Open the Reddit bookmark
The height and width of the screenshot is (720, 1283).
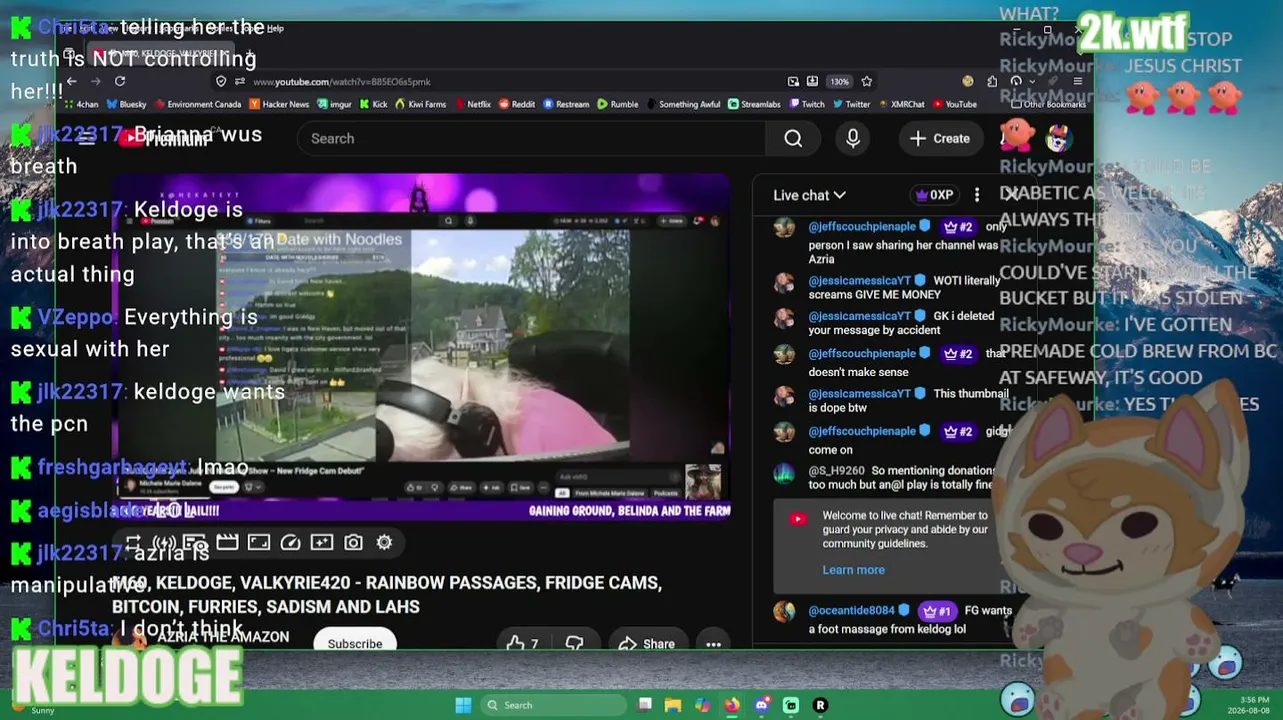[517, 104]
